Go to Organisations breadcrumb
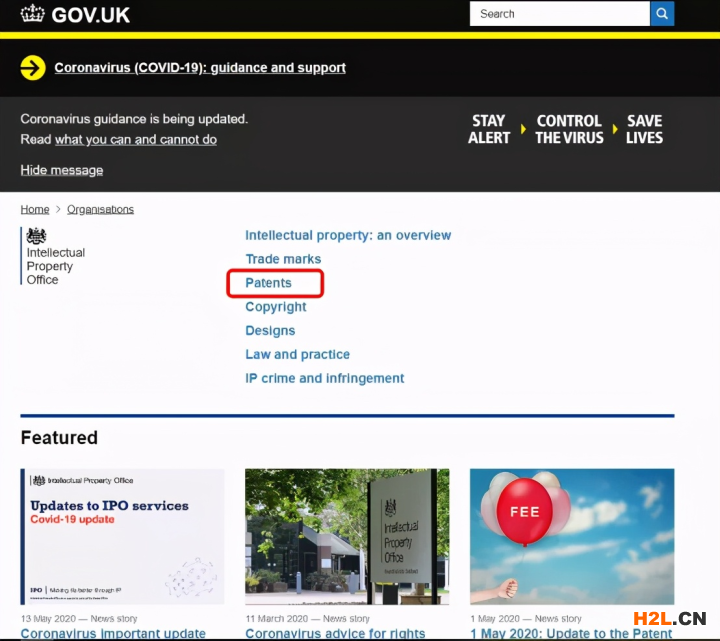 pyautogui.click(x=101, y=209)
